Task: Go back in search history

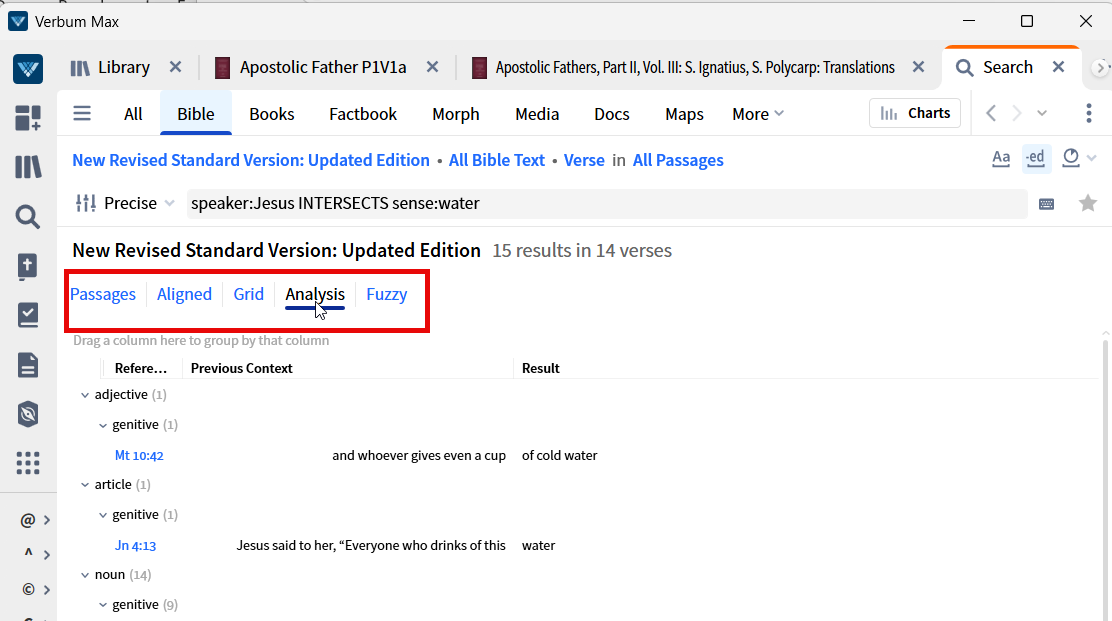Action: pyautogui.click(x=991, y=113)
